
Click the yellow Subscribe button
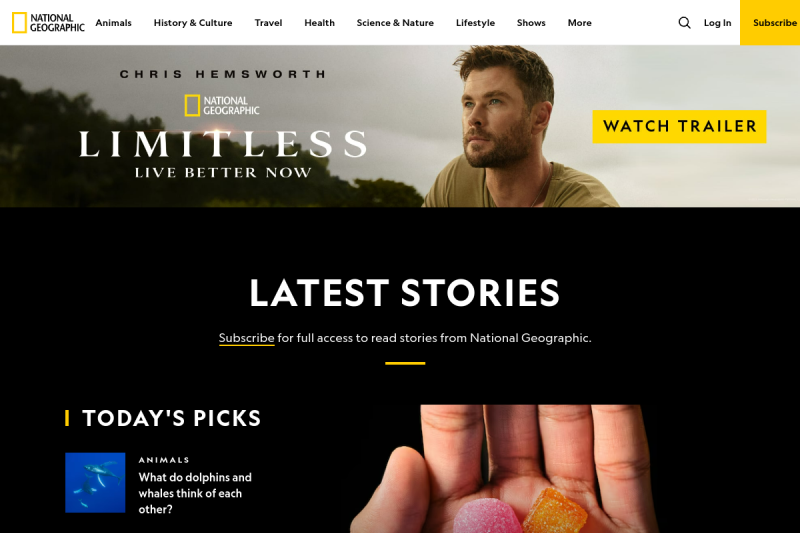(x=770, y=22)
